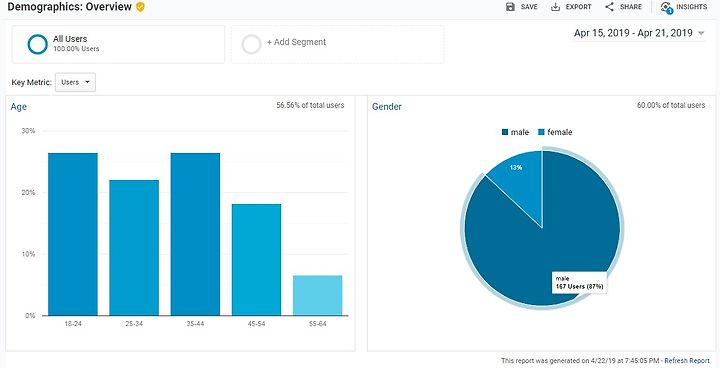Open the Insights icon with badge

pyautogui.click(x=666, y=8)
